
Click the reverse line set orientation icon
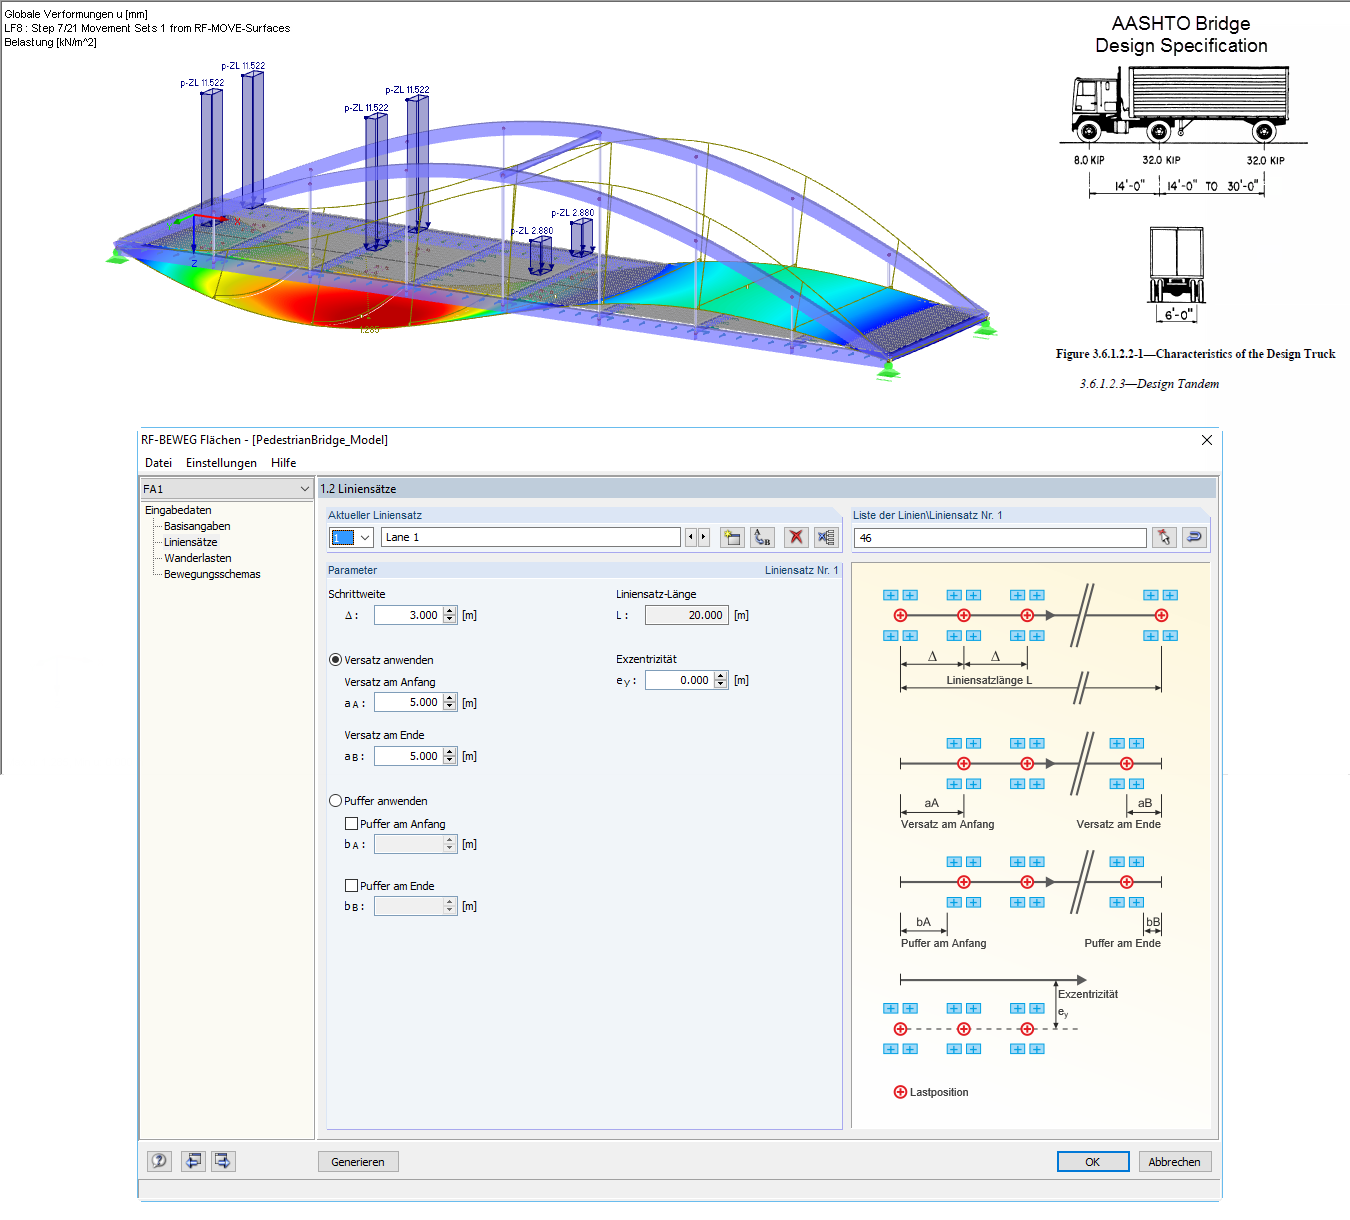pos(1194,537)
